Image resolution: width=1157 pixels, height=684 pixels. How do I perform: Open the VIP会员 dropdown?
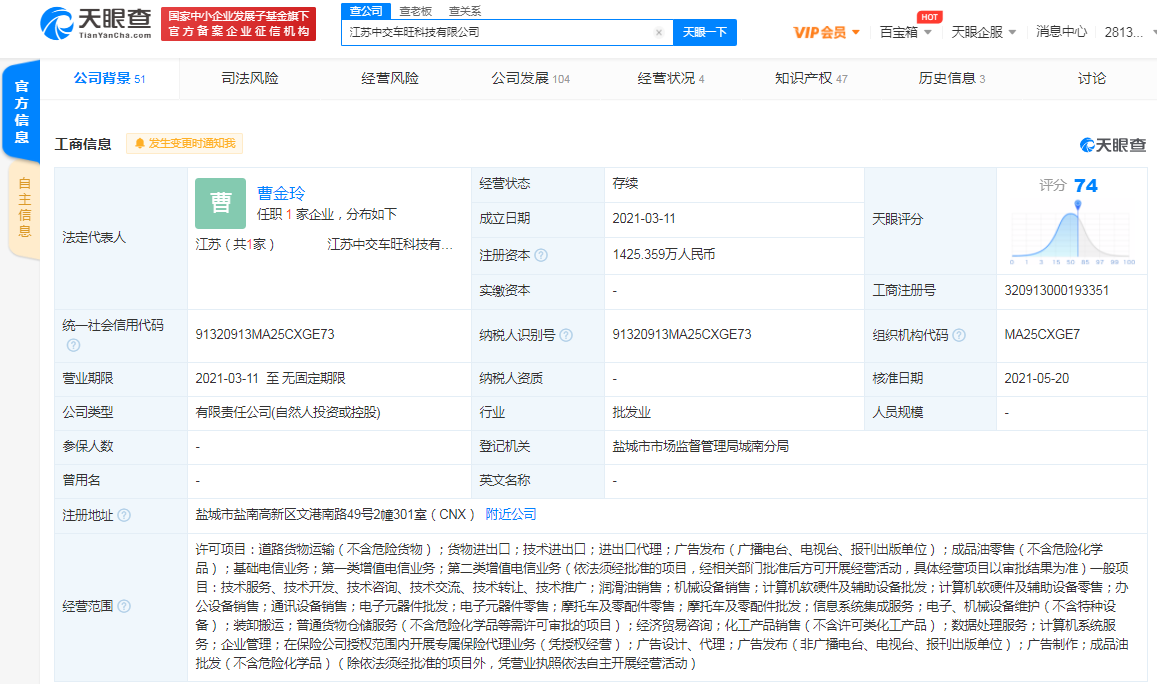[826, 31]
